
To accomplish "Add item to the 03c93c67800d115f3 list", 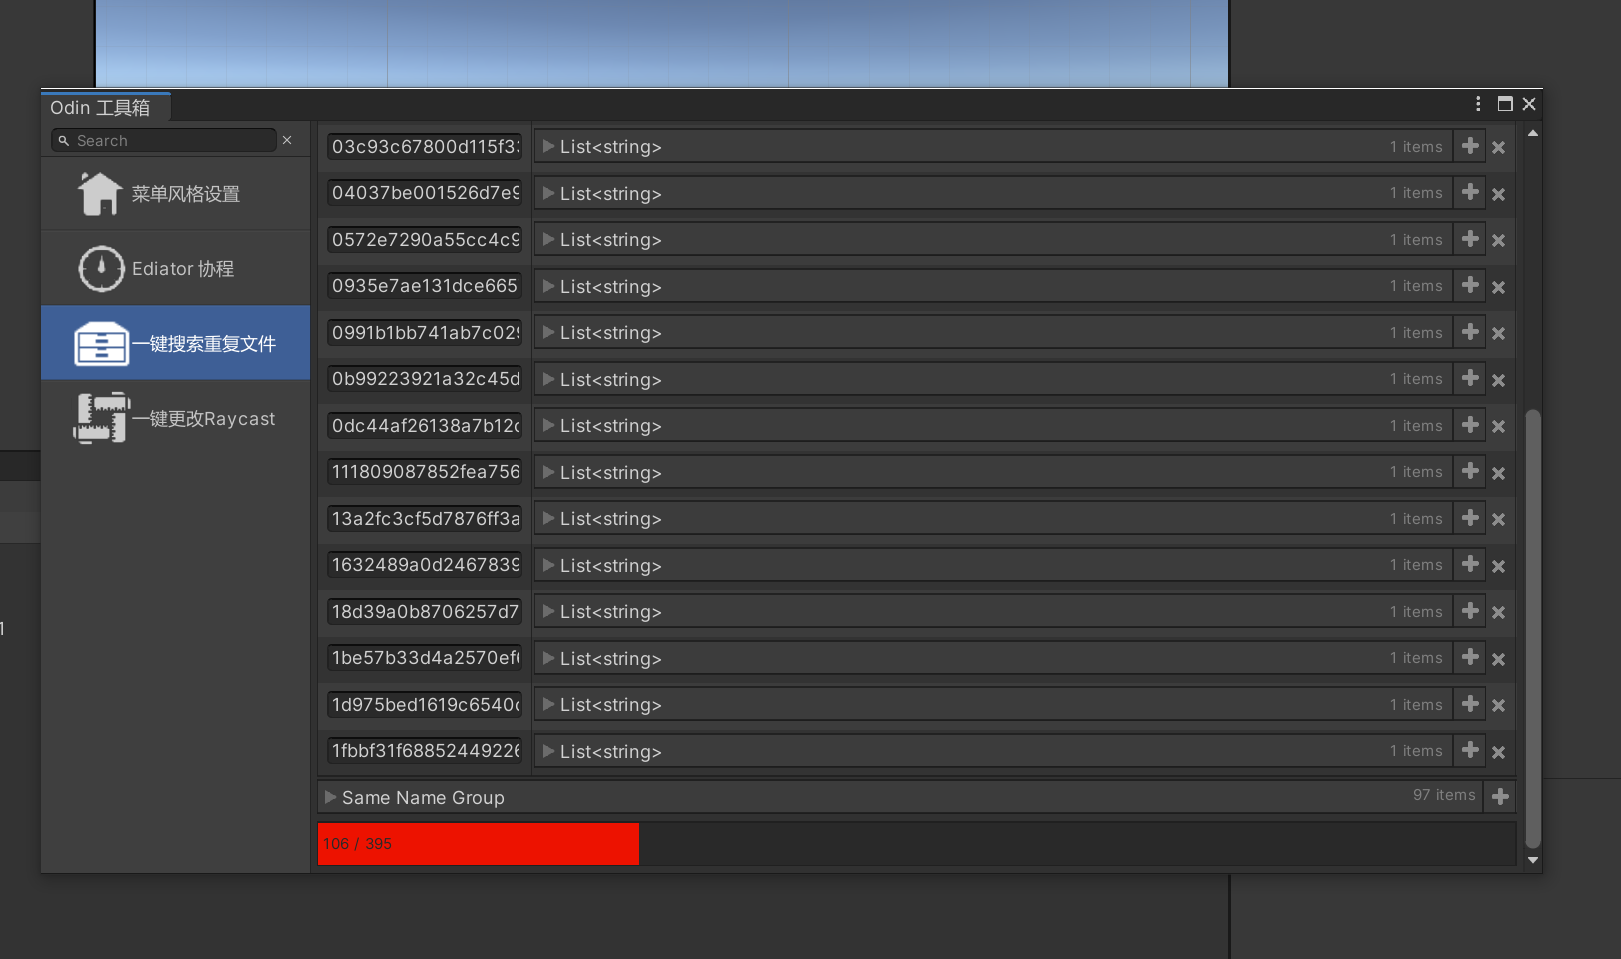I will [x=1470, y=146].
